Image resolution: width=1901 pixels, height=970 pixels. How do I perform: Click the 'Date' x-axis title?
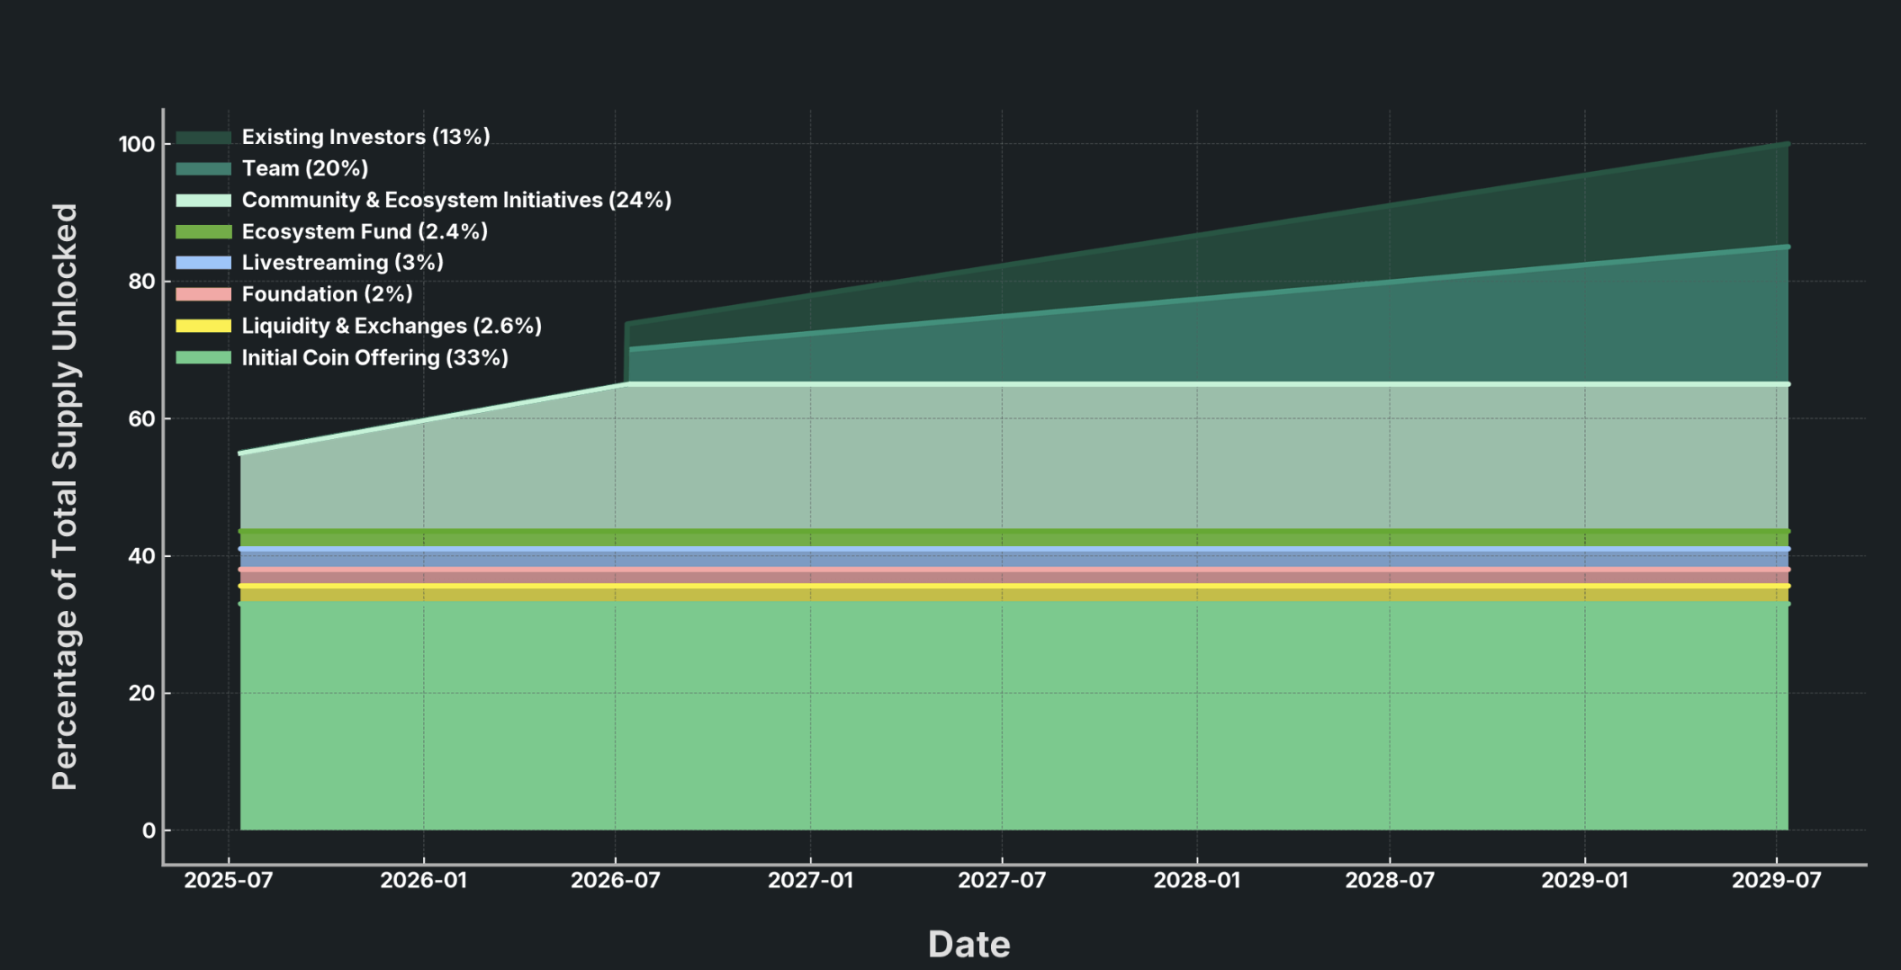tap(968, 944)
